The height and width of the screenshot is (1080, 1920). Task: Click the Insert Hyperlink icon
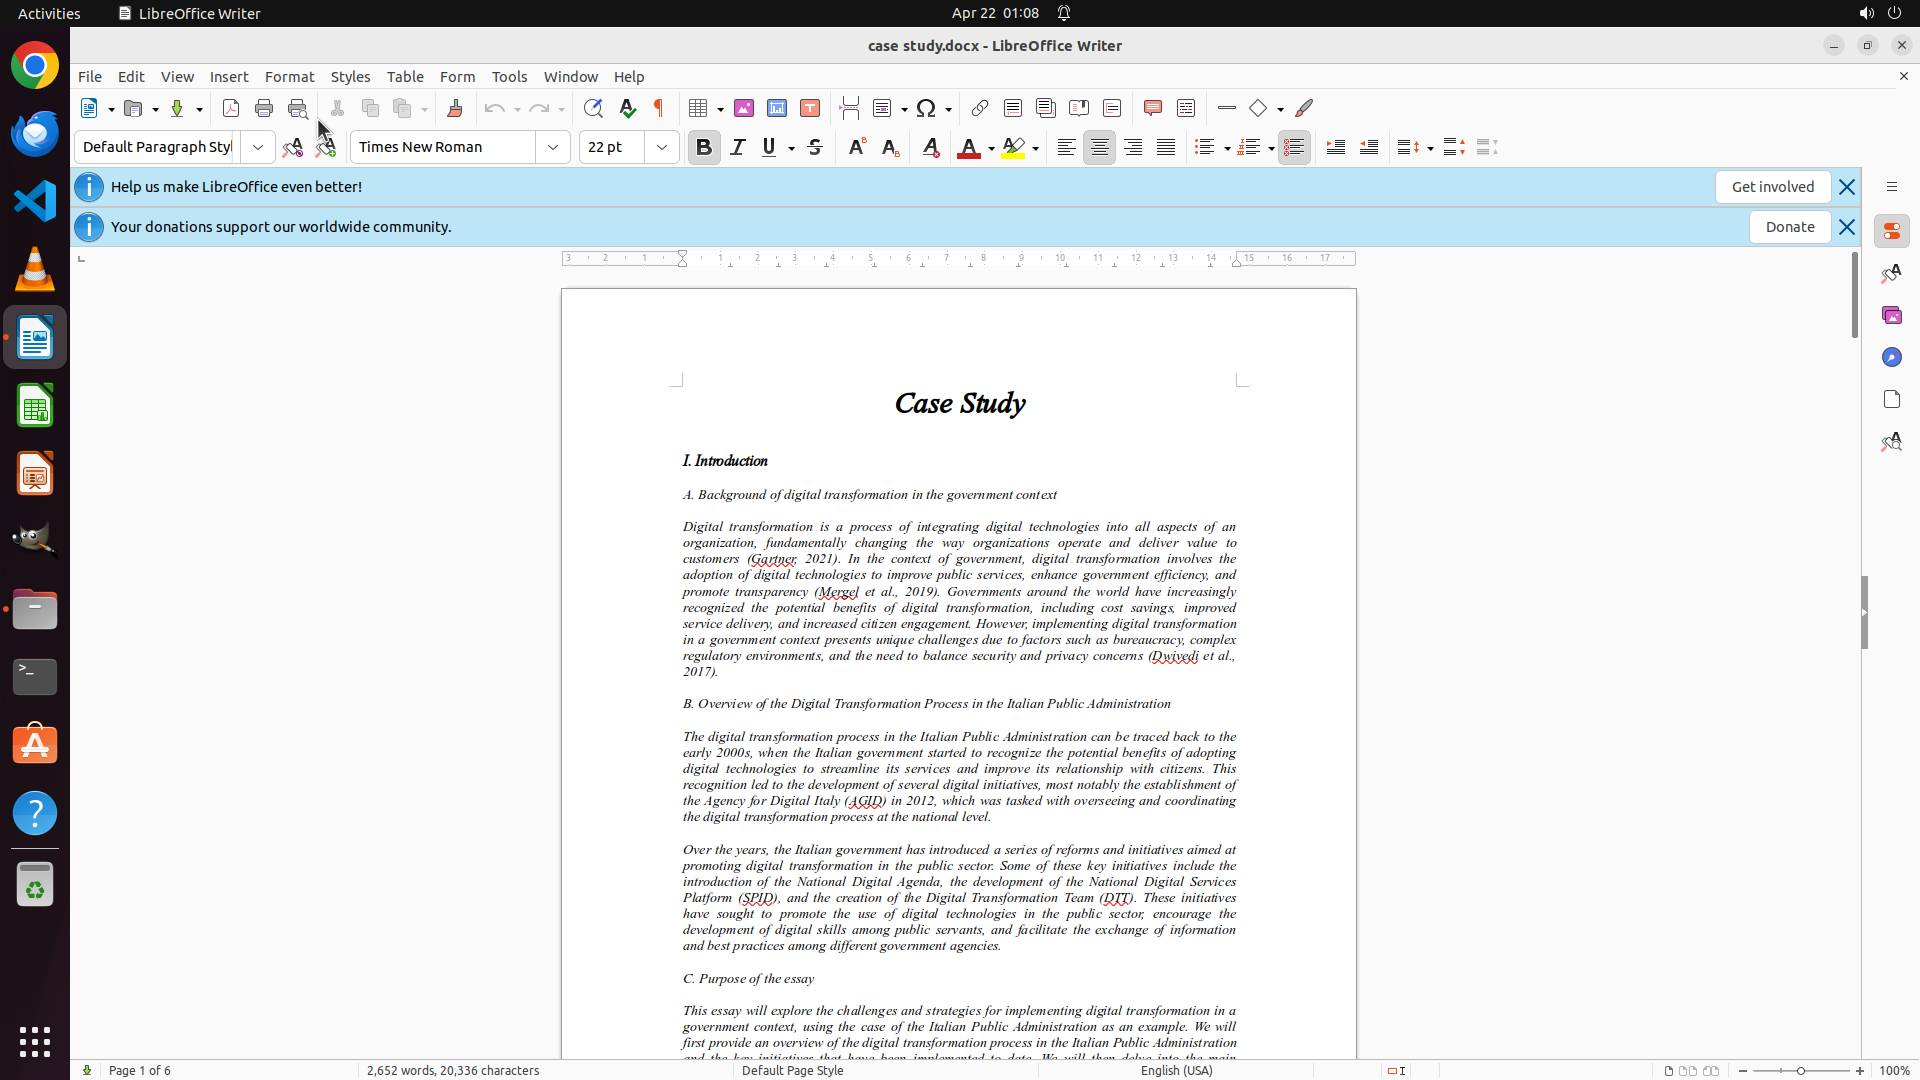[980, 108]
